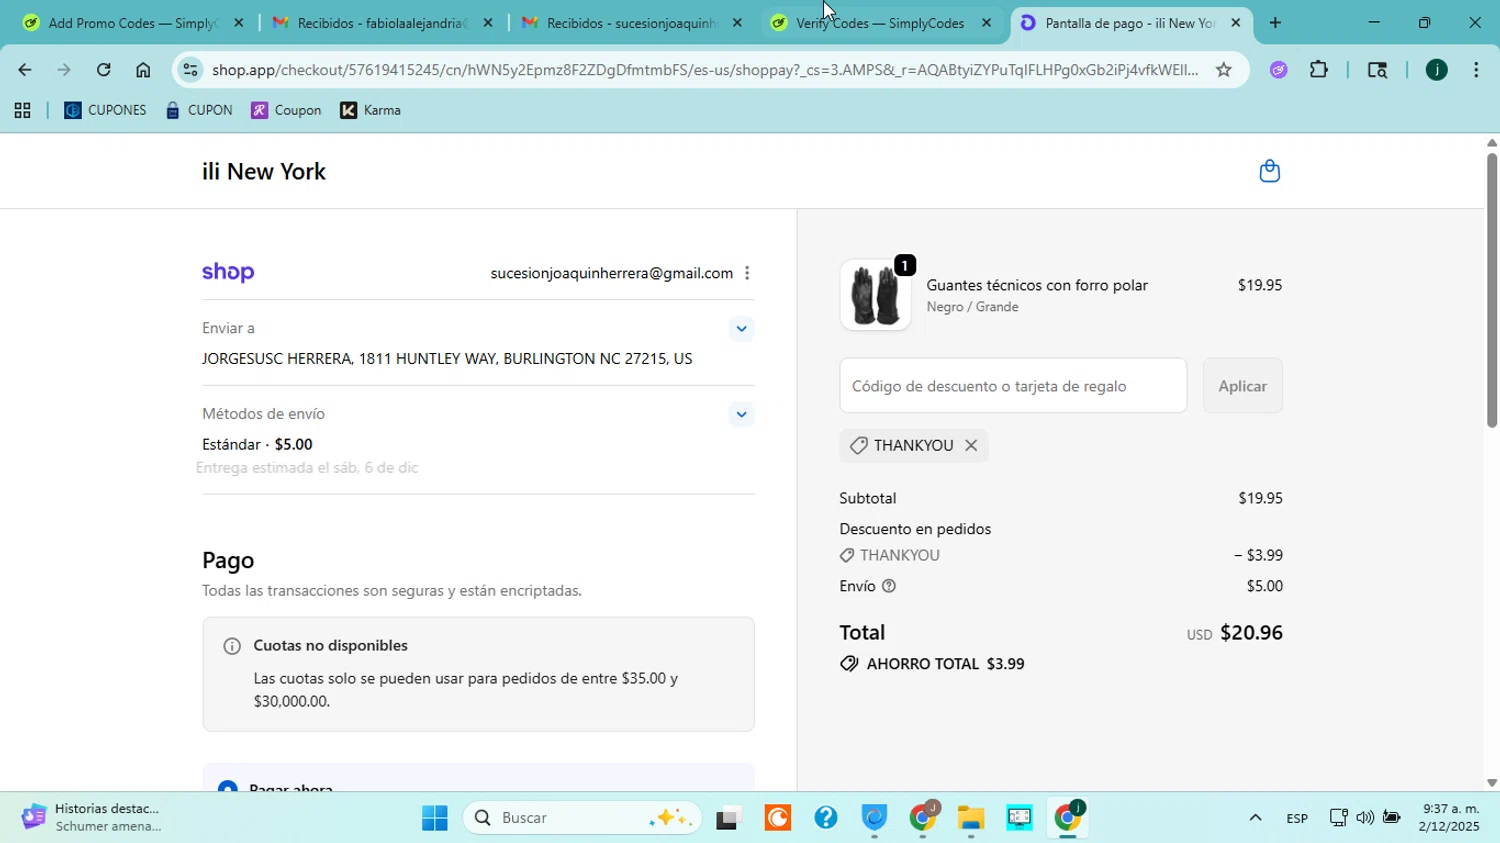Screen dimensions: 1500x843
Task: Bookmark this page with star icon
Action: pos(1223,70)
